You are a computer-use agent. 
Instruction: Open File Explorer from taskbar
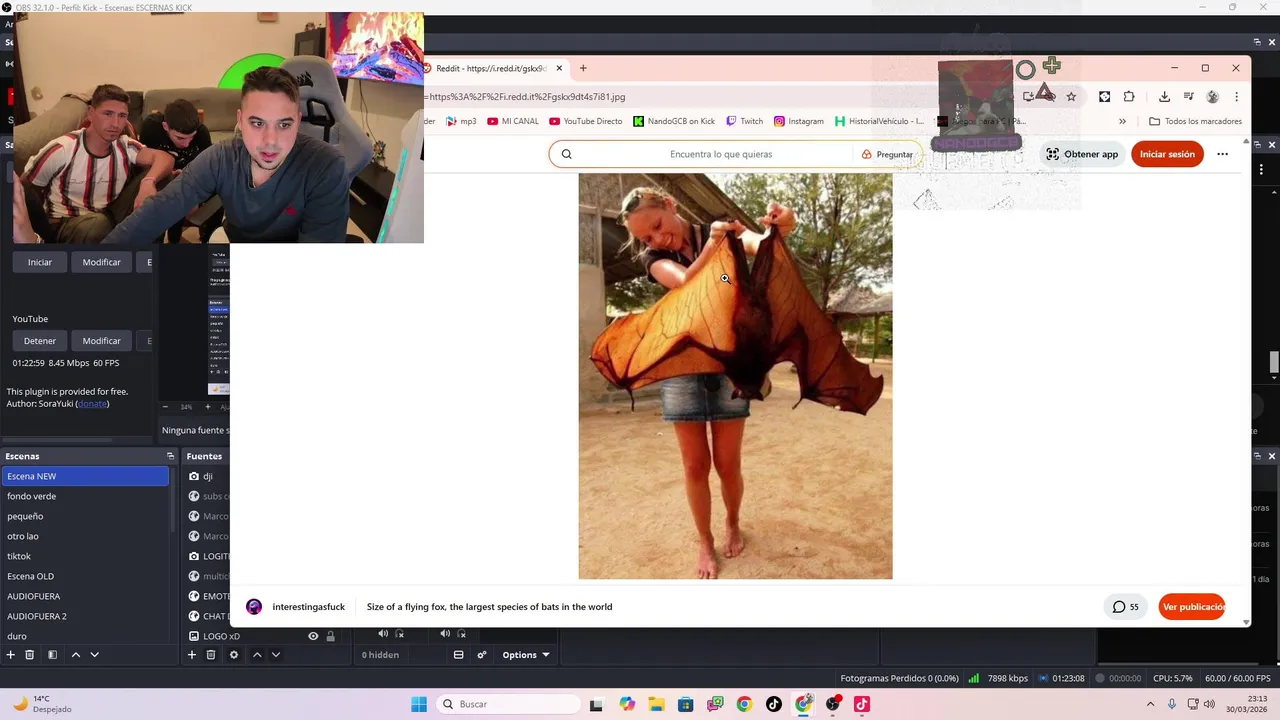pyautogui.click(x=656, y=704)
